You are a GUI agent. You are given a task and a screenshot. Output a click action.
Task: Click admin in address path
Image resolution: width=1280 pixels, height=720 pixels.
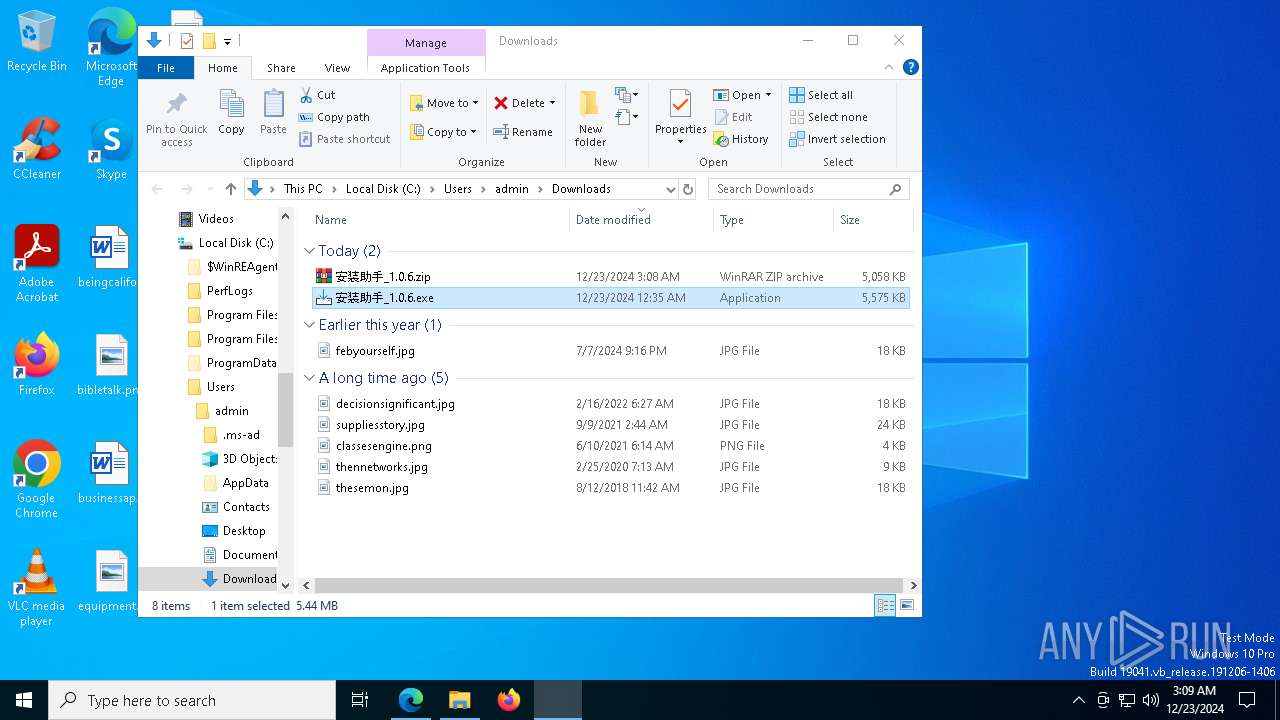click(512, 189)
